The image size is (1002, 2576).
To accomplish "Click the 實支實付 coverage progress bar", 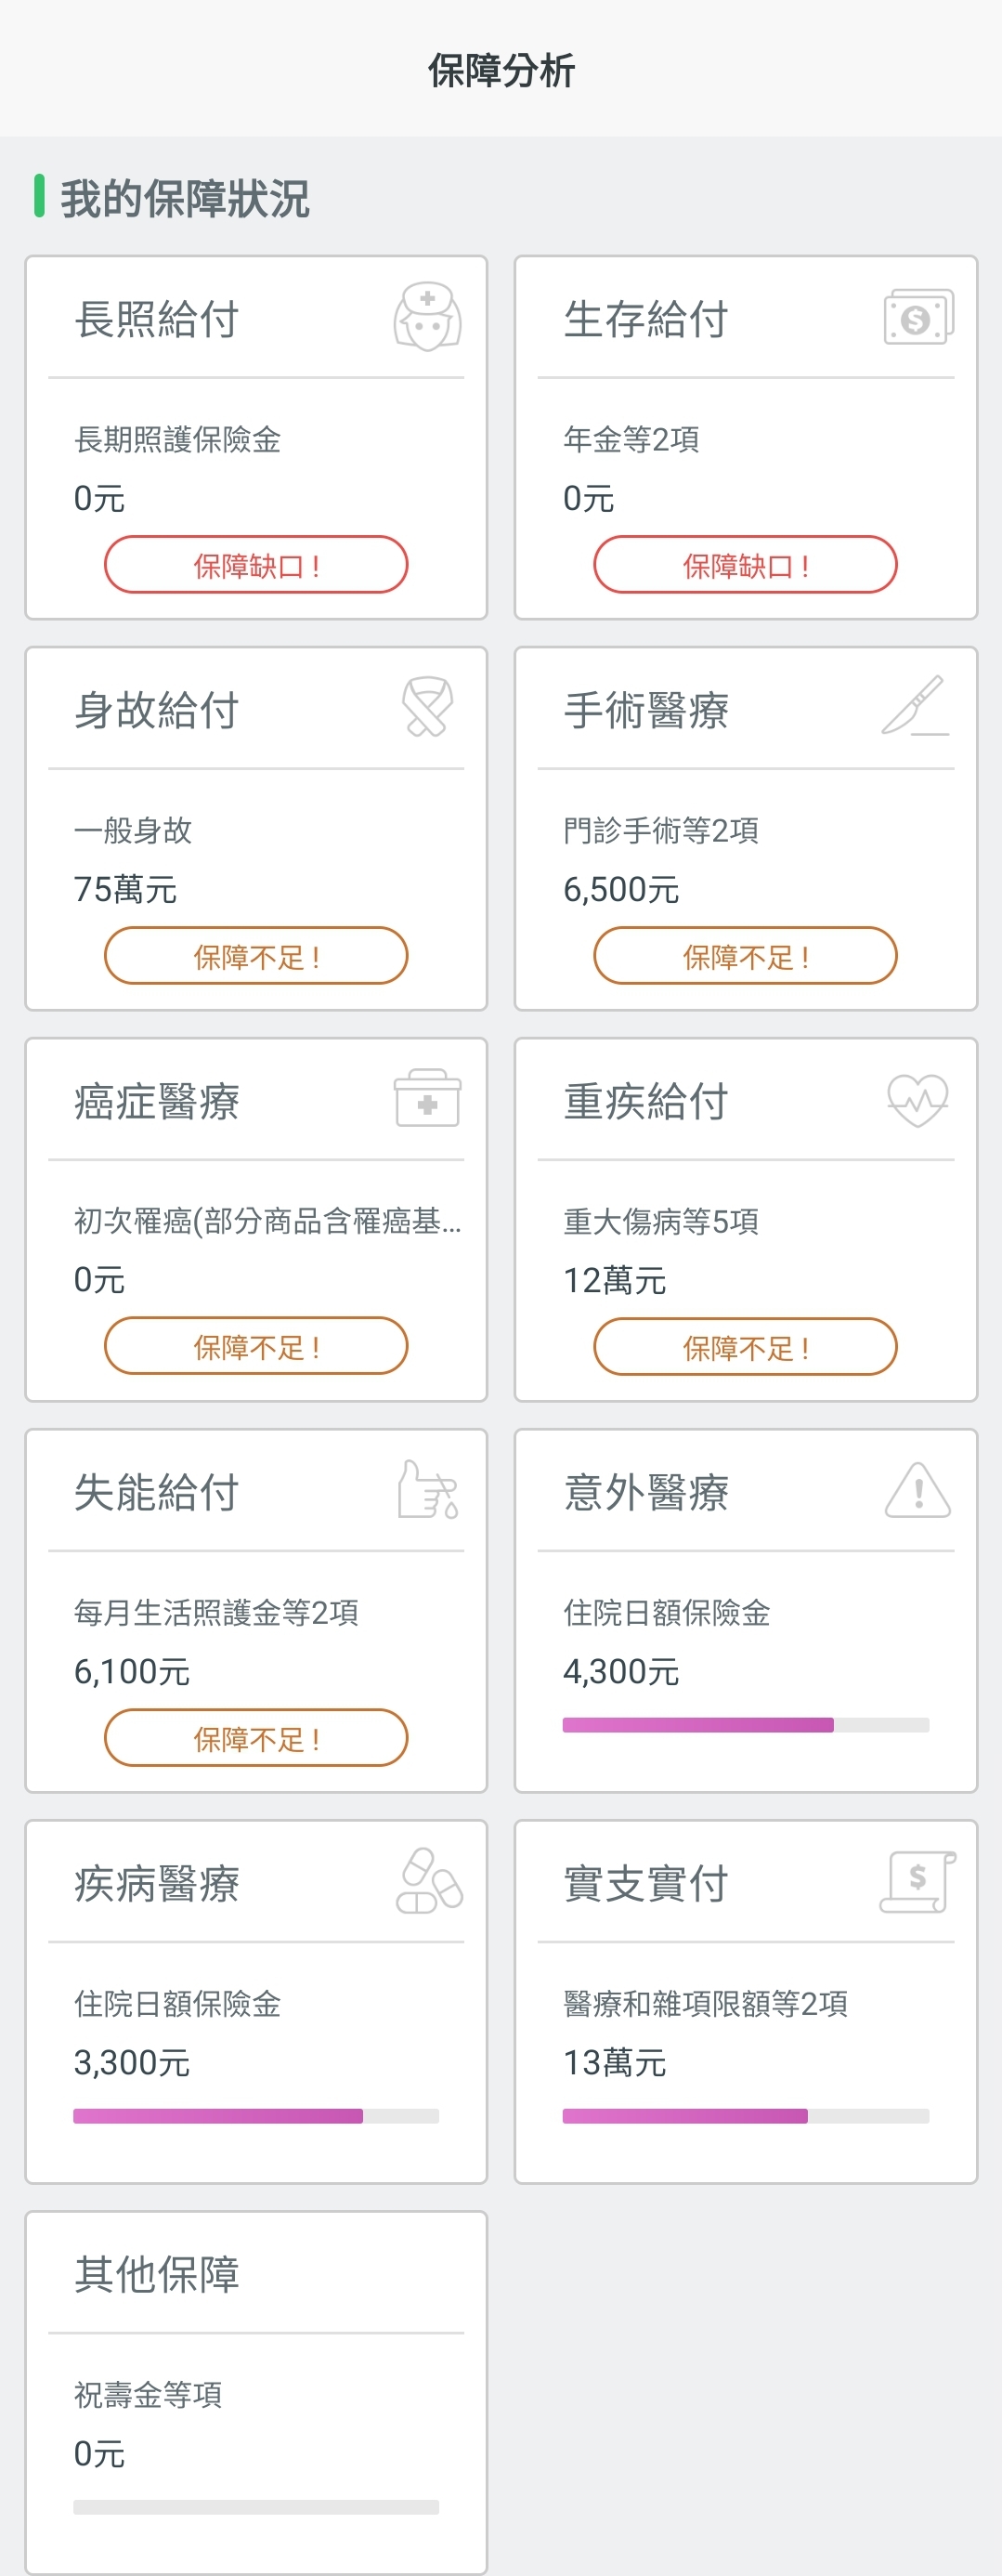I will [x=745, y=2116].
